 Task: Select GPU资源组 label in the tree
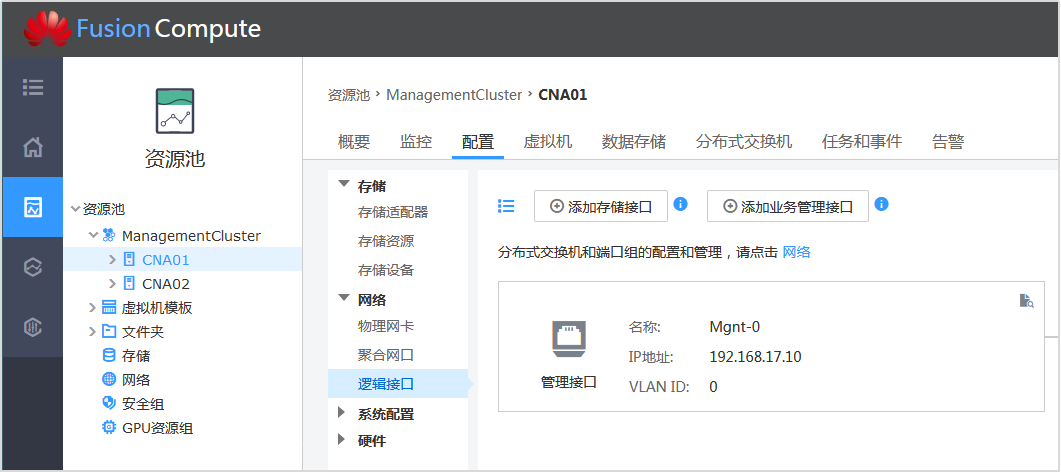(158, 427)
